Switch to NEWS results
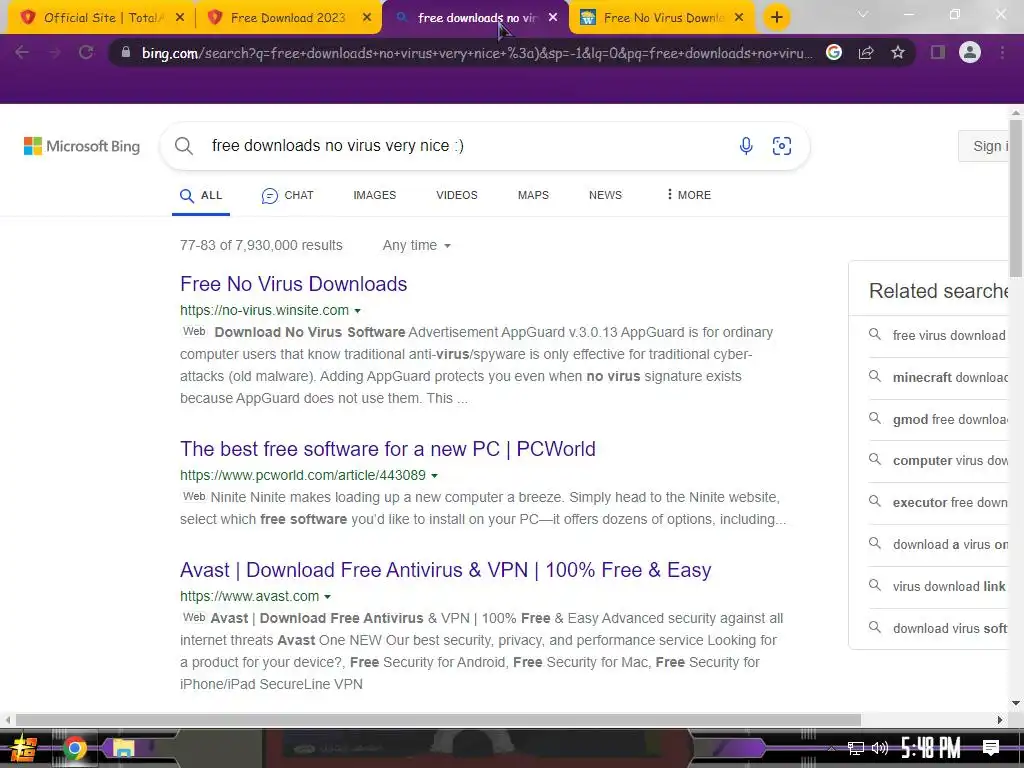 (x=605, y=195)
